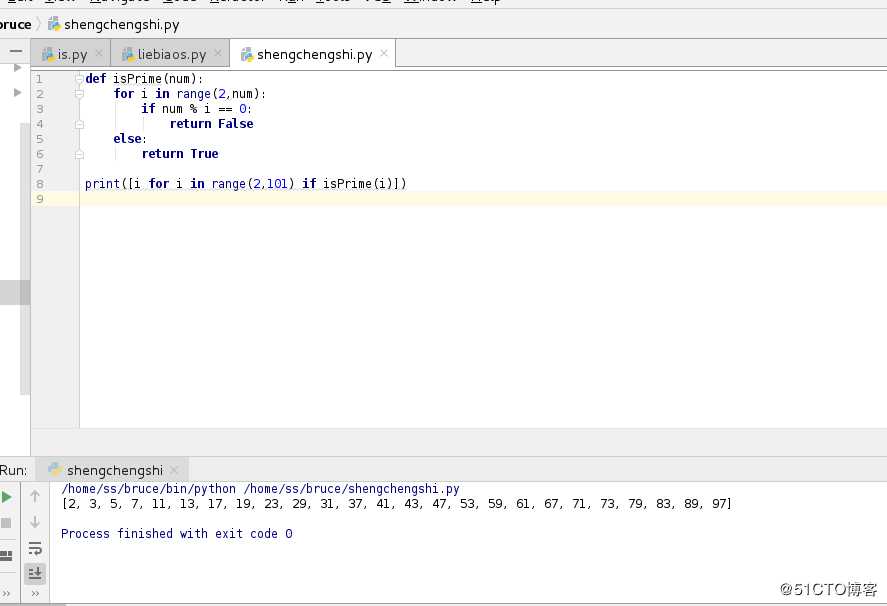Click the /home/ss/bruce/bin/python interpreter path

pyautogui.click(x=148, y=488)
